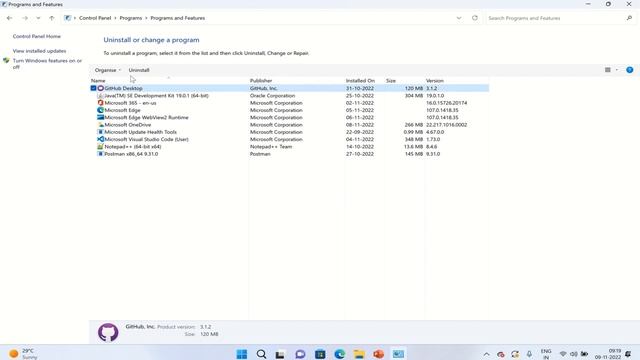Click version 16.0.15726.20174 cell

click(447, 103)
